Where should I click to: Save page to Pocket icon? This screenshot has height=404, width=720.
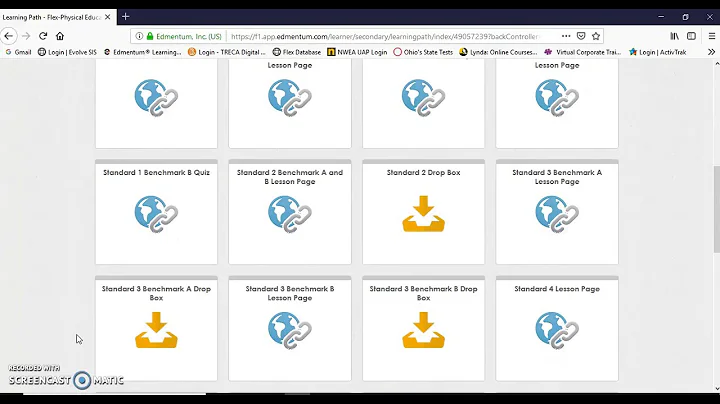(x=581, y=36)
